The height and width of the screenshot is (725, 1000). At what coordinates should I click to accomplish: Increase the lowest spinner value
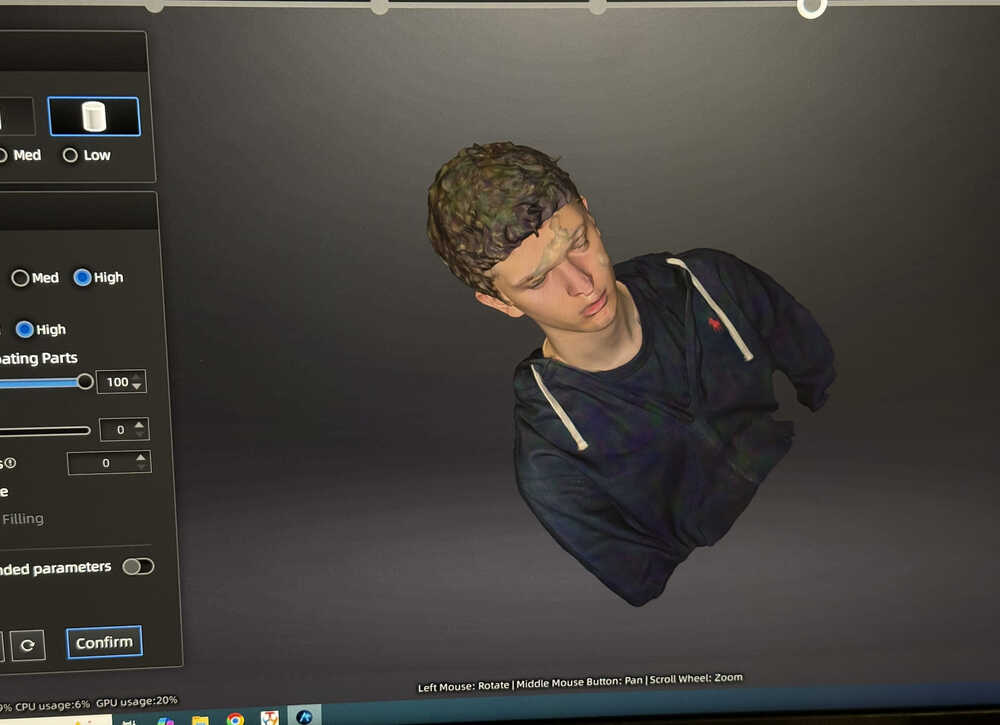point(141,458)
